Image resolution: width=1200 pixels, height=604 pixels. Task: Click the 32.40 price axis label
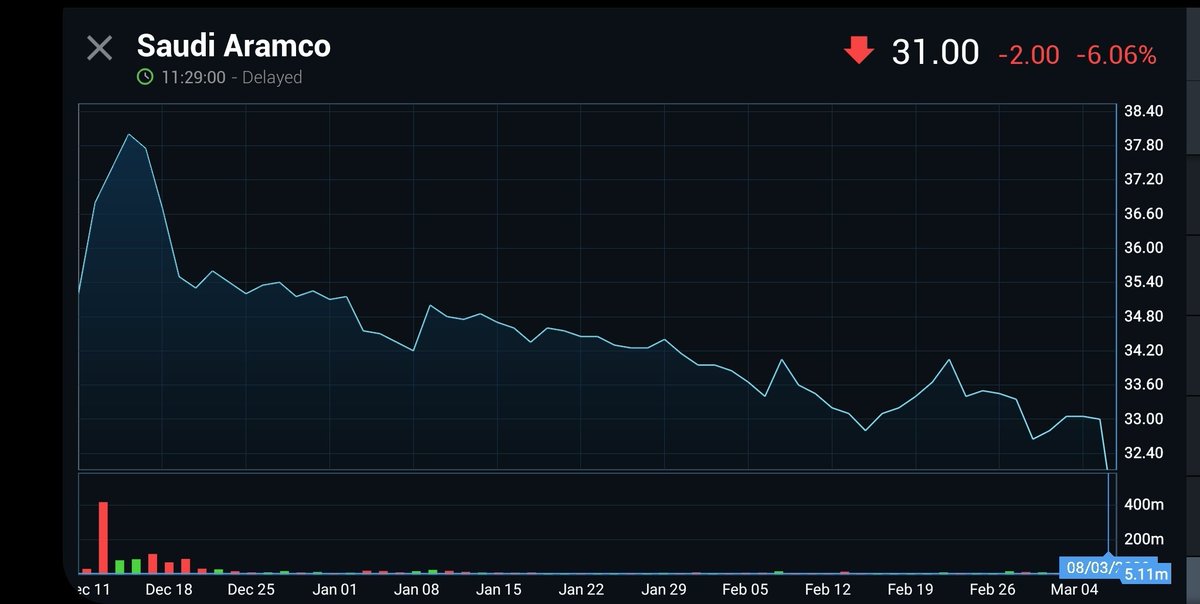point(1143,453)
